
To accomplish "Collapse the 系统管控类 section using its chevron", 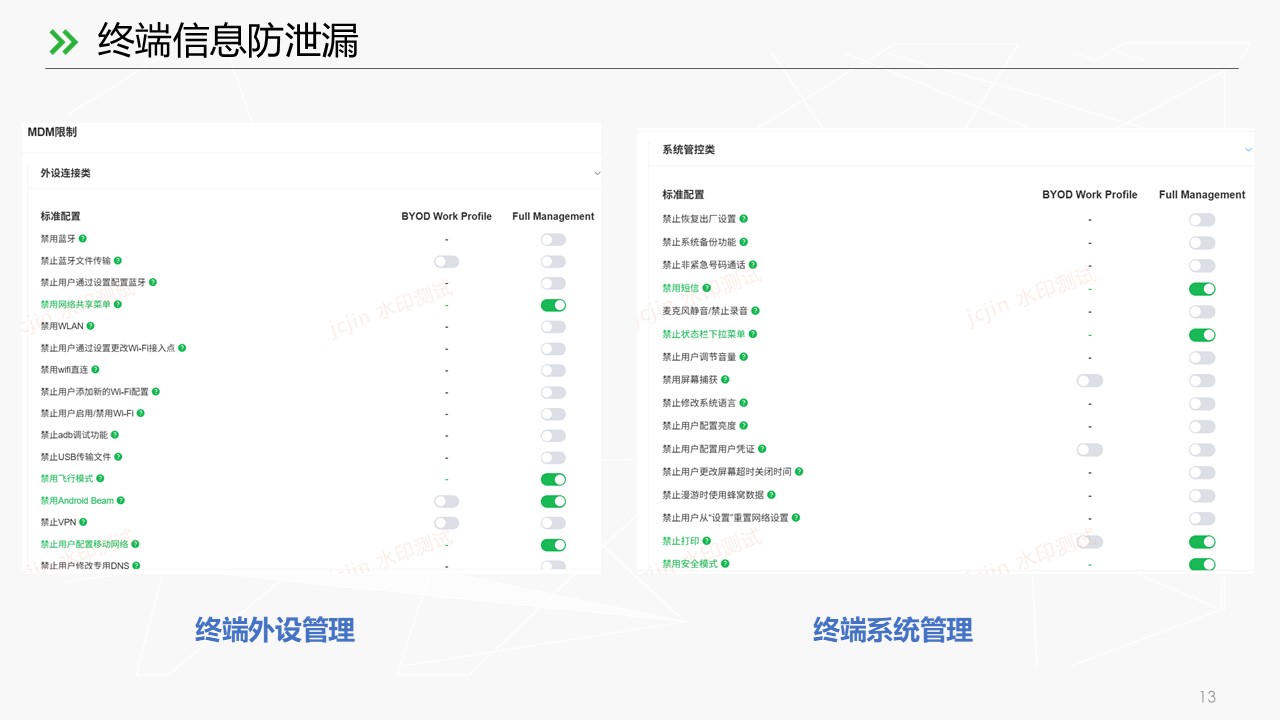I will [x=1248, y=150].
